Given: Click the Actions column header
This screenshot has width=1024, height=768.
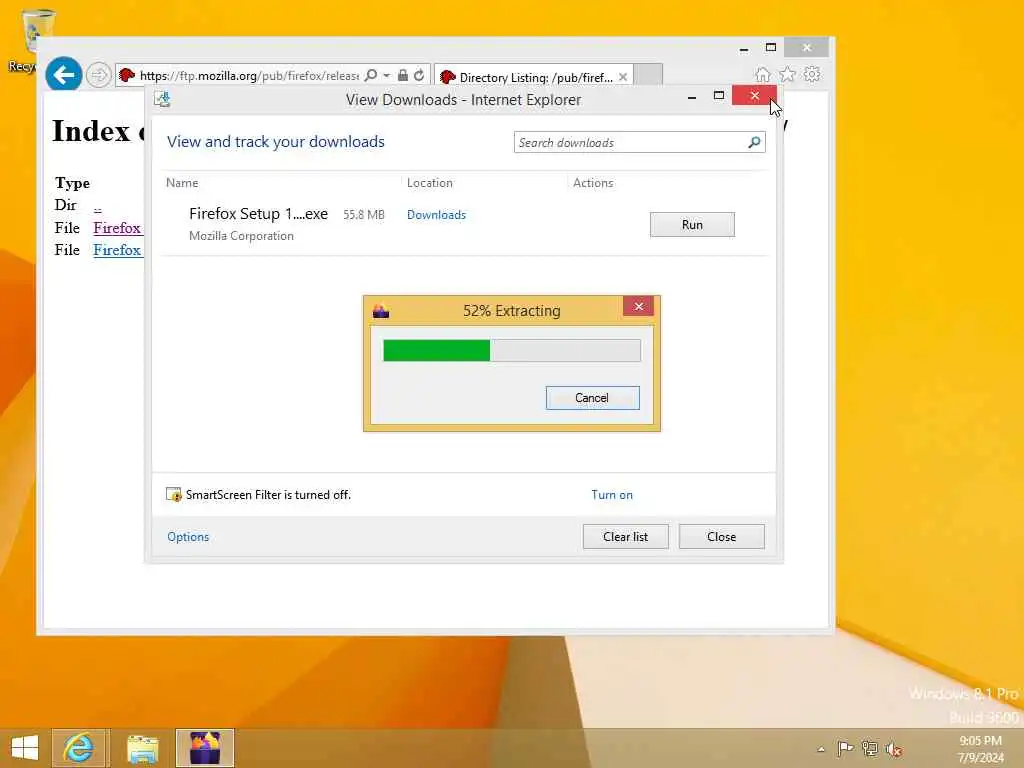Looking at the screenshot, I should pos(593,183).
